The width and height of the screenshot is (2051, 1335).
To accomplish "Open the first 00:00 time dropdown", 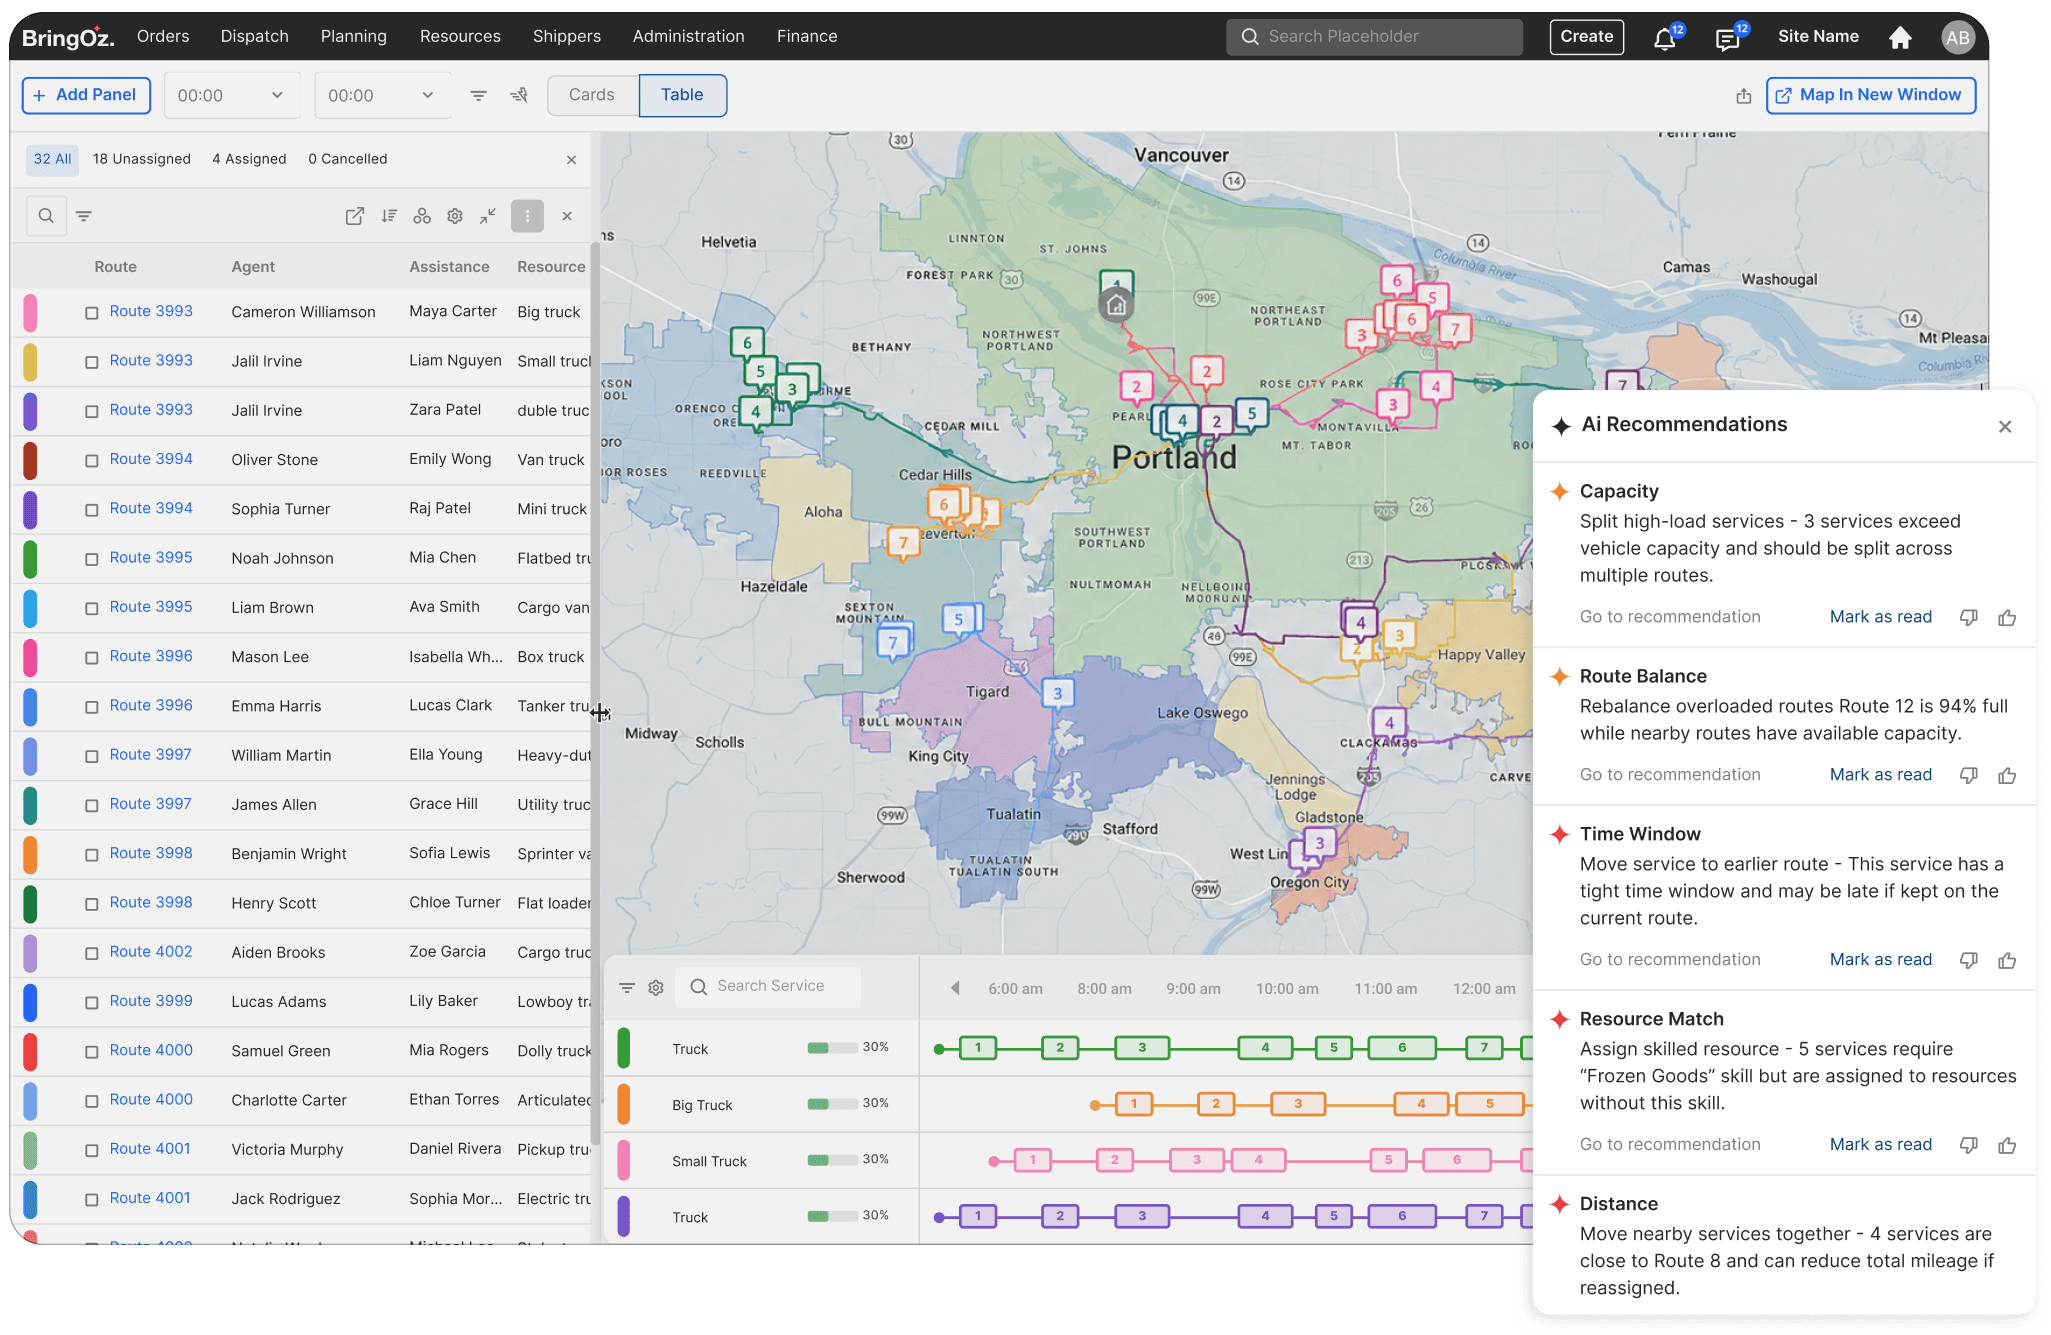I will click(x=232, y=96).
